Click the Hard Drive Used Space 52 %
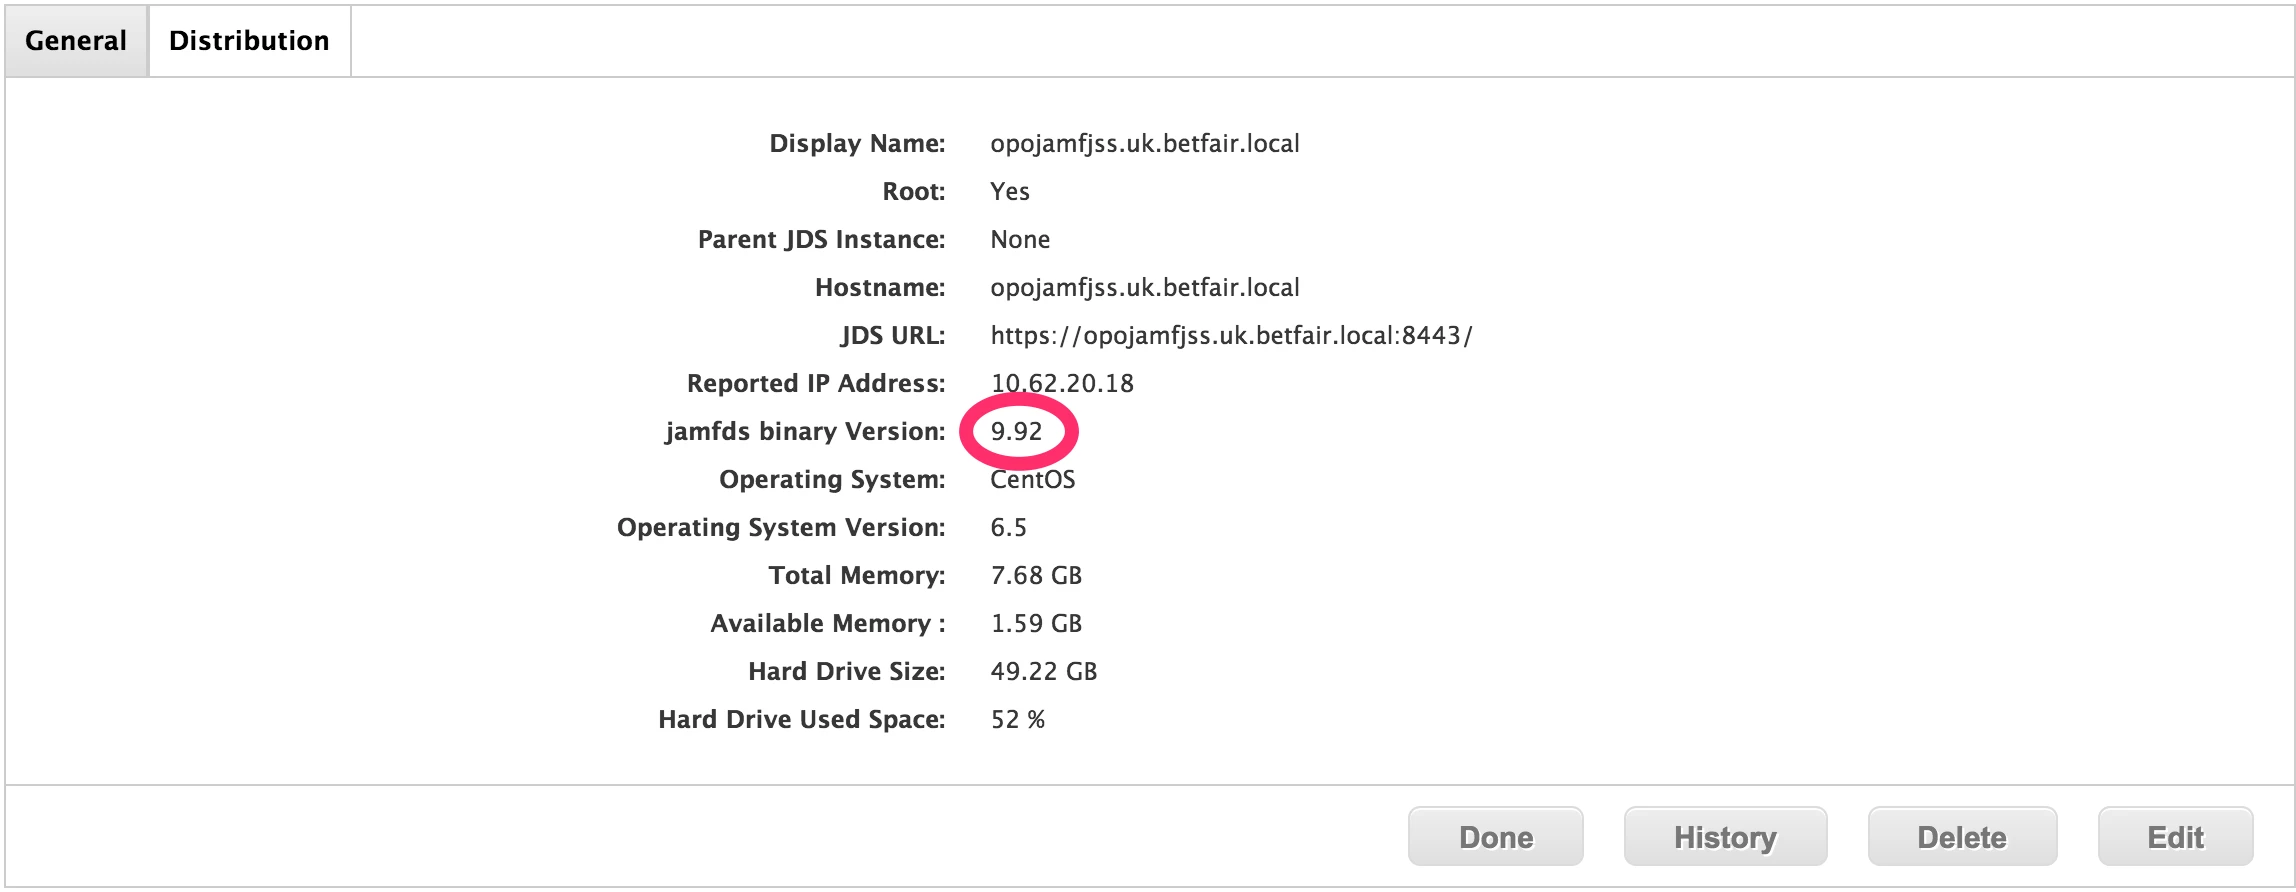The width and height of the screenshot is (2296, 892). [x=1018, y=720]
